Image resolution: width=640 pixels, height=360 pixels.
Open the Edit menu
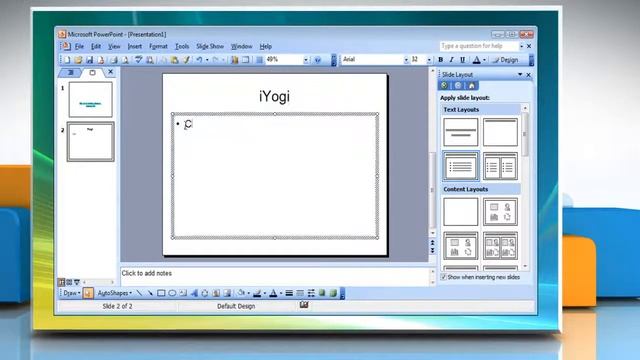point(96,47)
